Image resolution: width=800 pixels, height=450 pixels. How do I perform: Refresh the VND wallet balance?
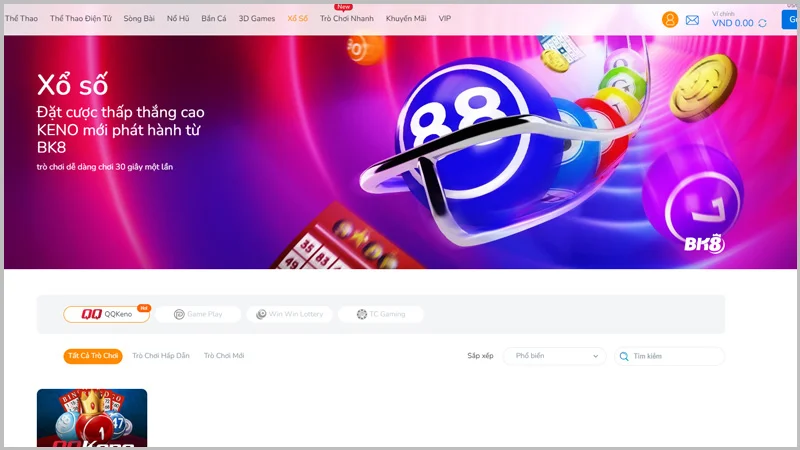(762, 23)
